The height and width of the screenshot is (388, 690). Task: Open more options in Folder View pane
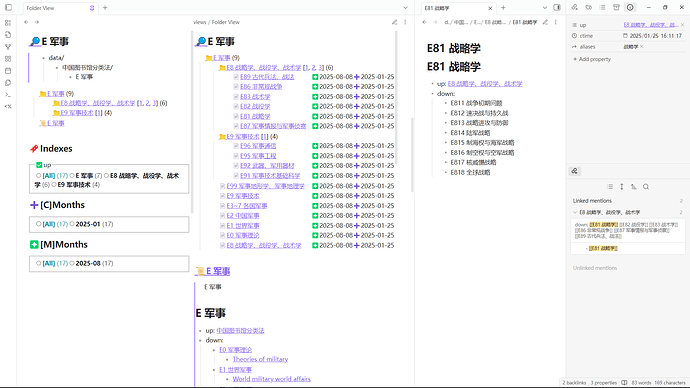405,22
